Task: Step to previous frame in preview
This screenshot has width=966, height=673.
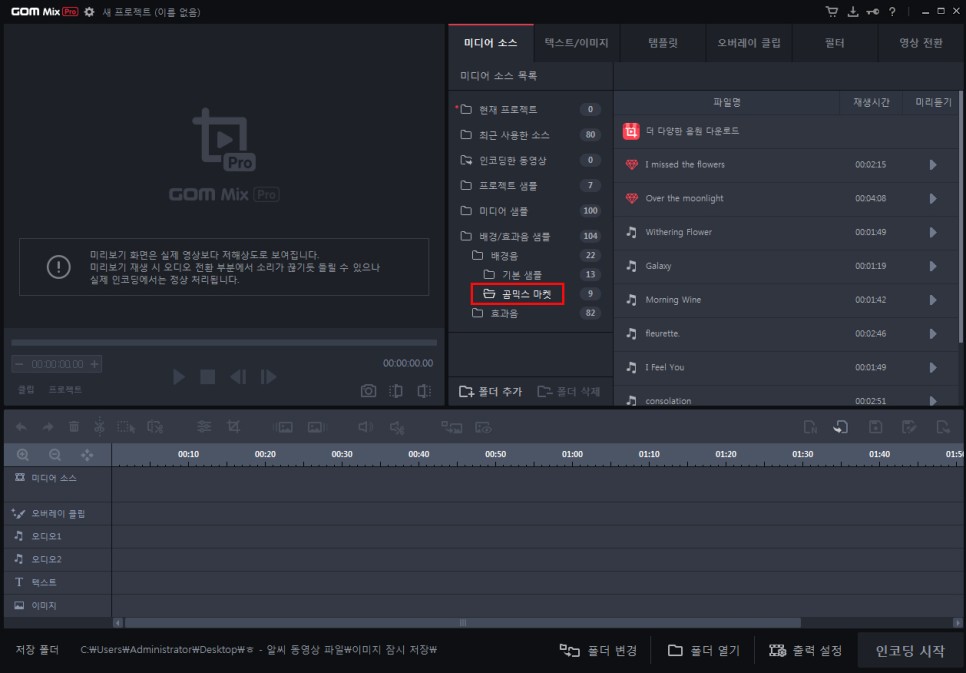Action: pos(238,377)
